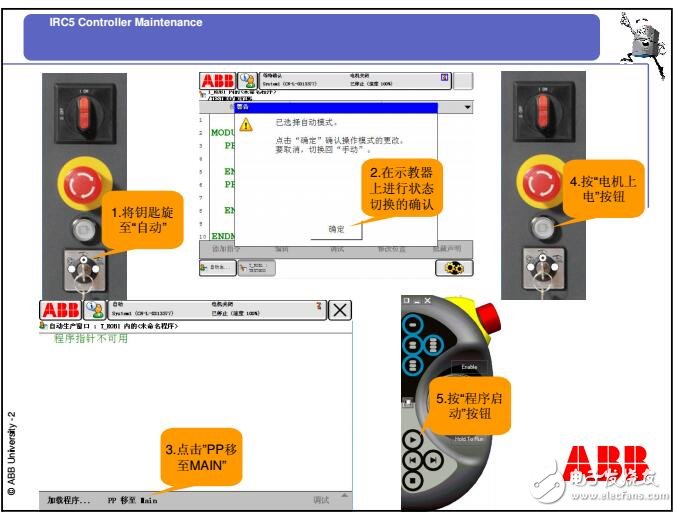Click the small pendant icon above the play button

pos(408,403)
